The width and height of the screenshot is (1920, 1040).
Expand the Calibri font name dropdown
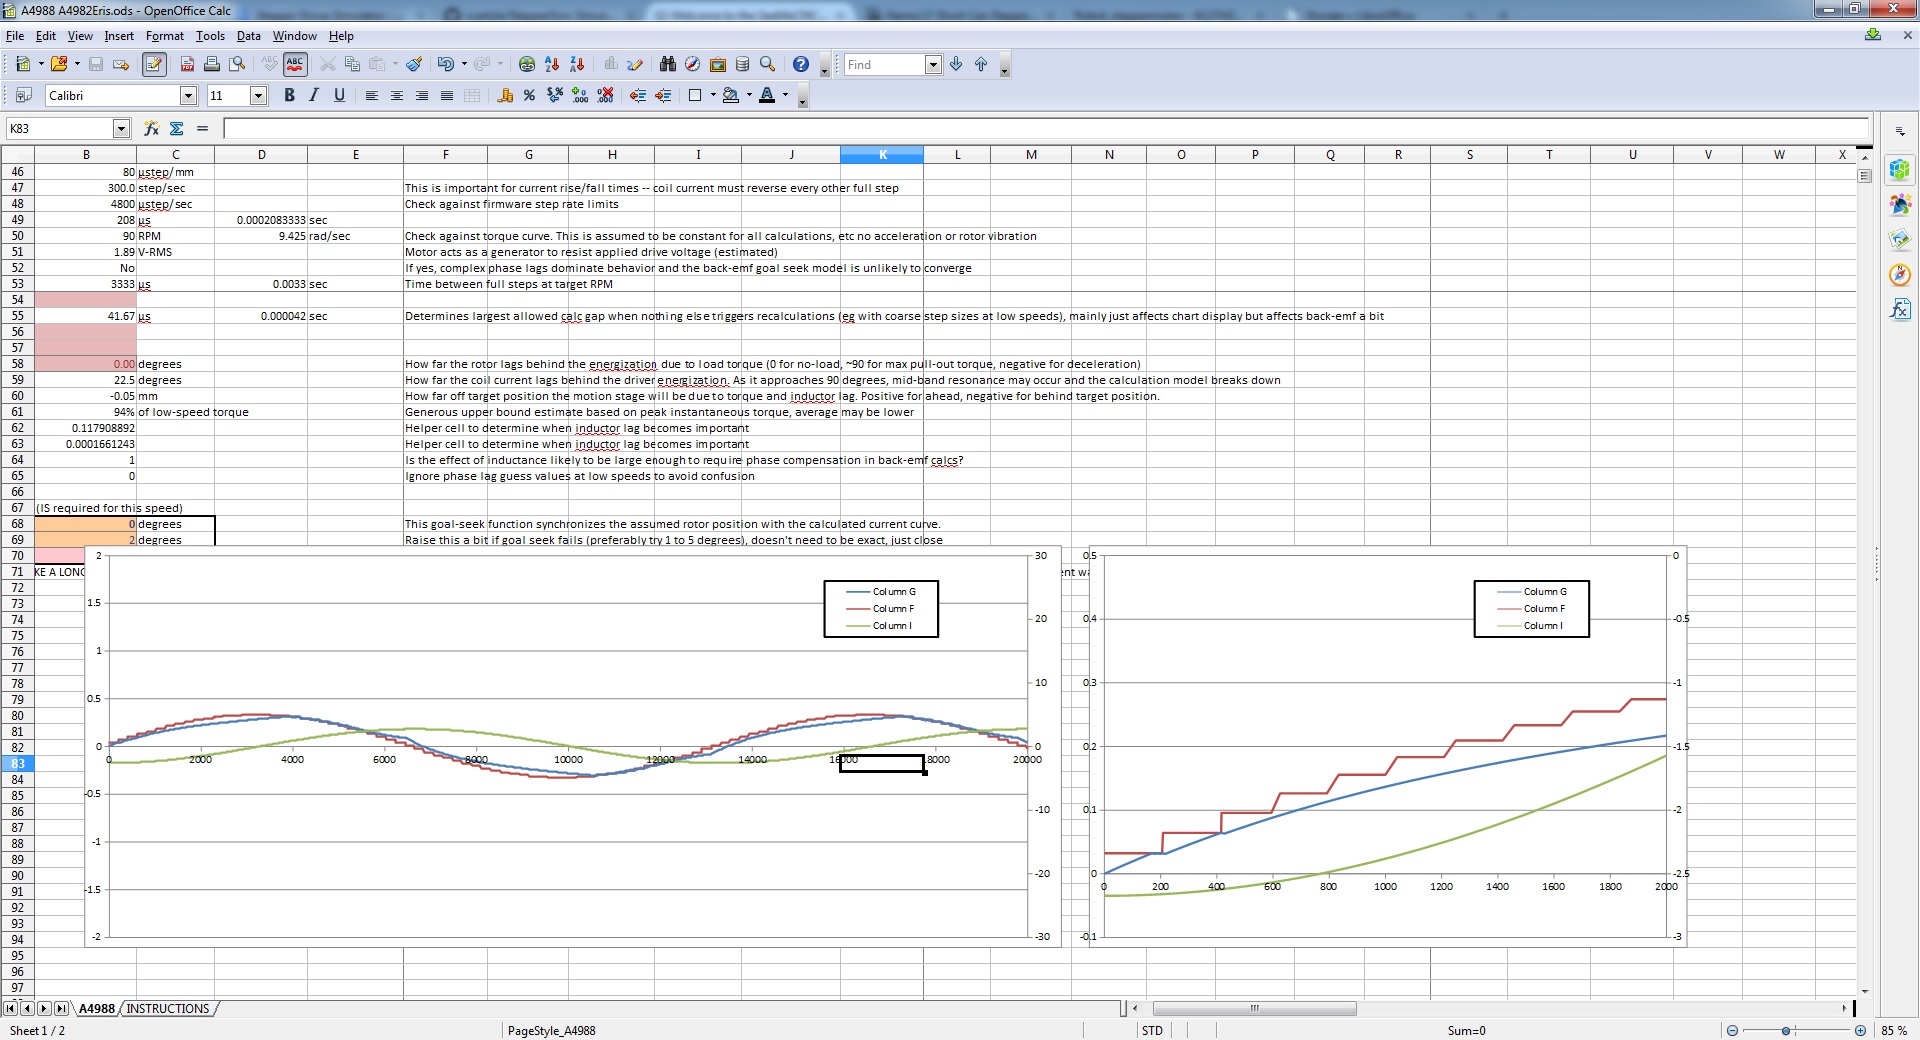pos(188,96)
